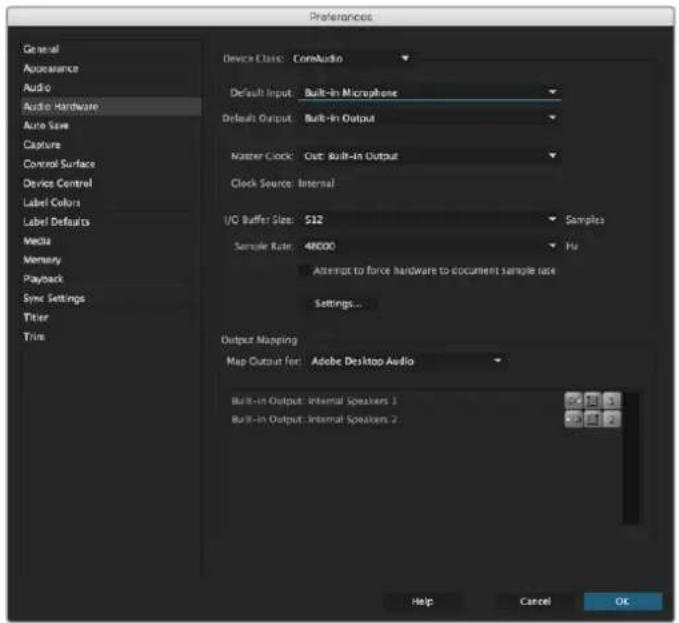Image resolution: width=679 pixels, height=623 pixels.
Task: Open Label Colors preferences
Action: coord(112,202)
